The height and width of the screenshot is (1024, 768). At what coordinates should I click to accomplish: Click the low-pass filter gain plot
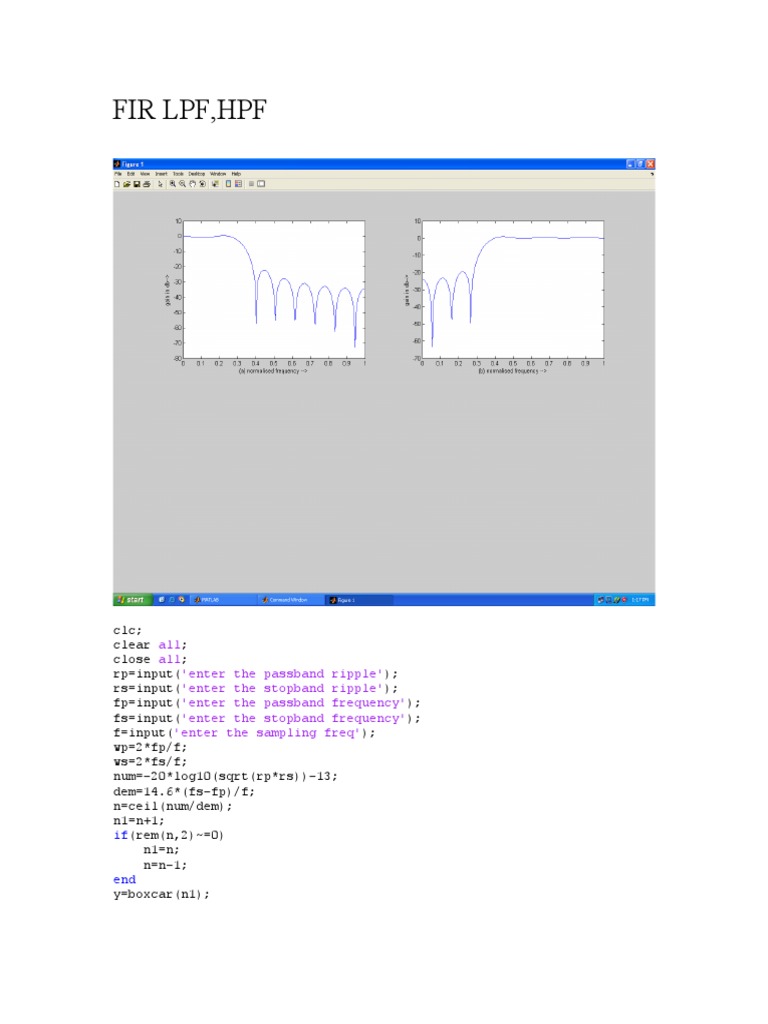point(274,290)
